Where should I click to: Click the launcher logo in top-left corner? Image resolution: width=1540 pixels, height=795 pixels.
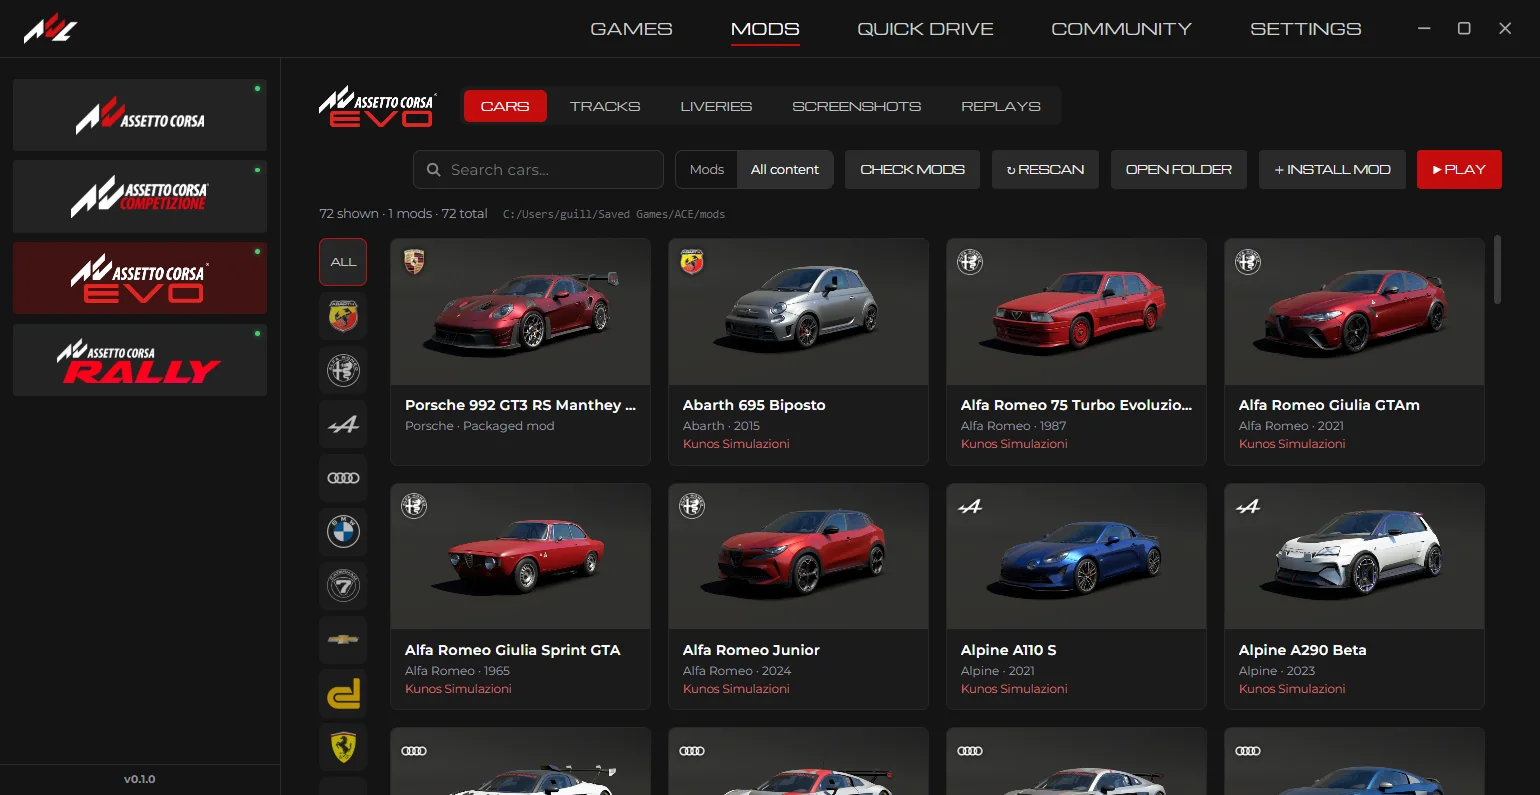[50, 29]
